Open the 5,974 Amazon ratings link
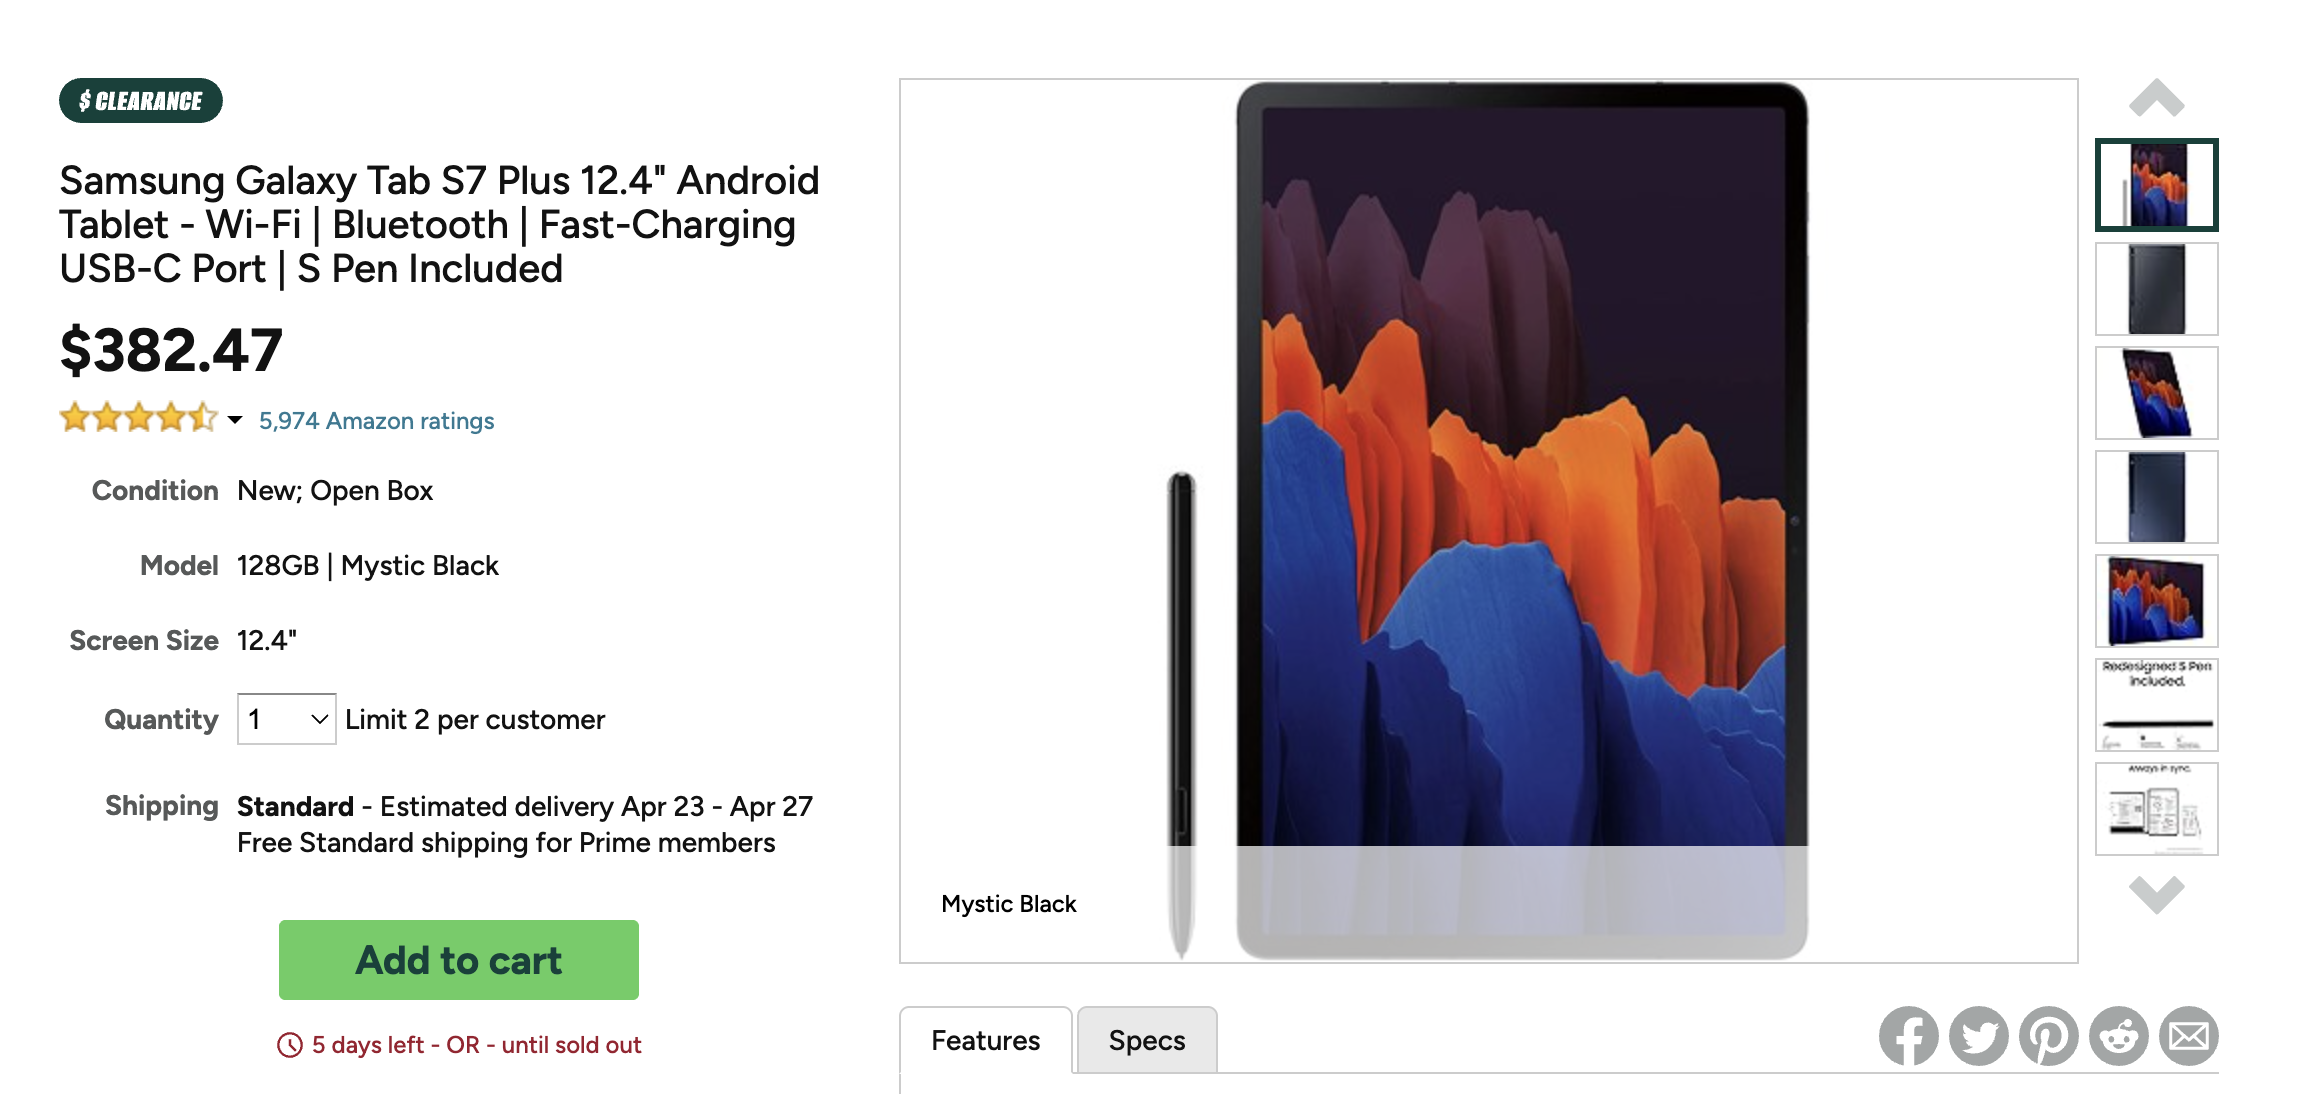Screen dimensions: 2312x1094 (x=376, y=421)
